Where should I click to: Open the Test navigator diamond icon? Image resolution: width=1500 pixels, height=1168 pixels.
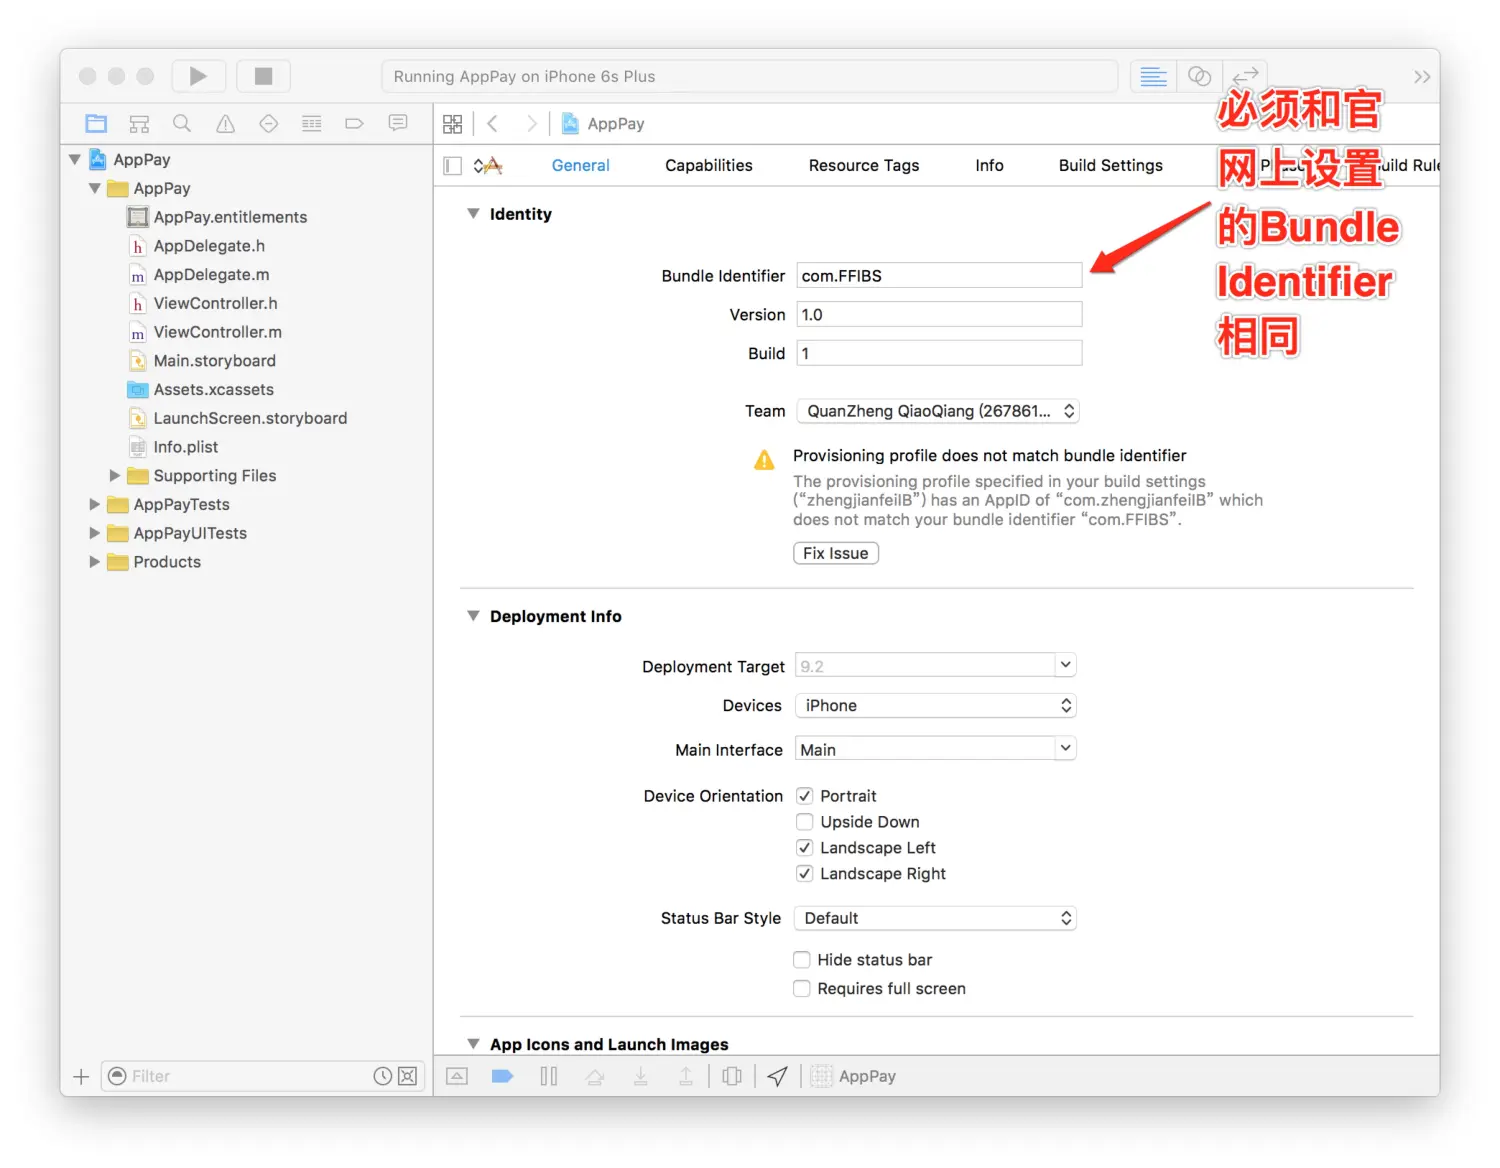point(269,123)
